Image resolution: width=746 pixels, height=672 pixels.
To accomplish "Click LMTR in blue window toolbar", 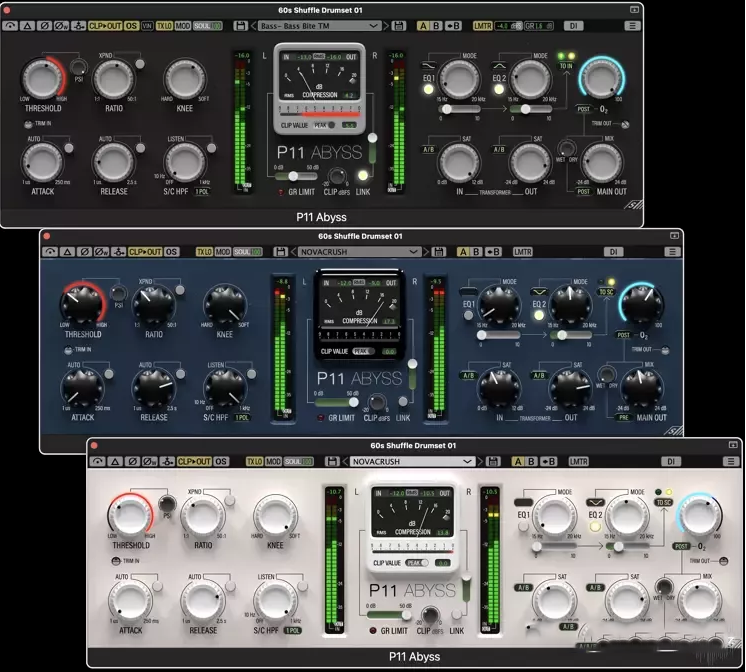I will coord(523,252).
